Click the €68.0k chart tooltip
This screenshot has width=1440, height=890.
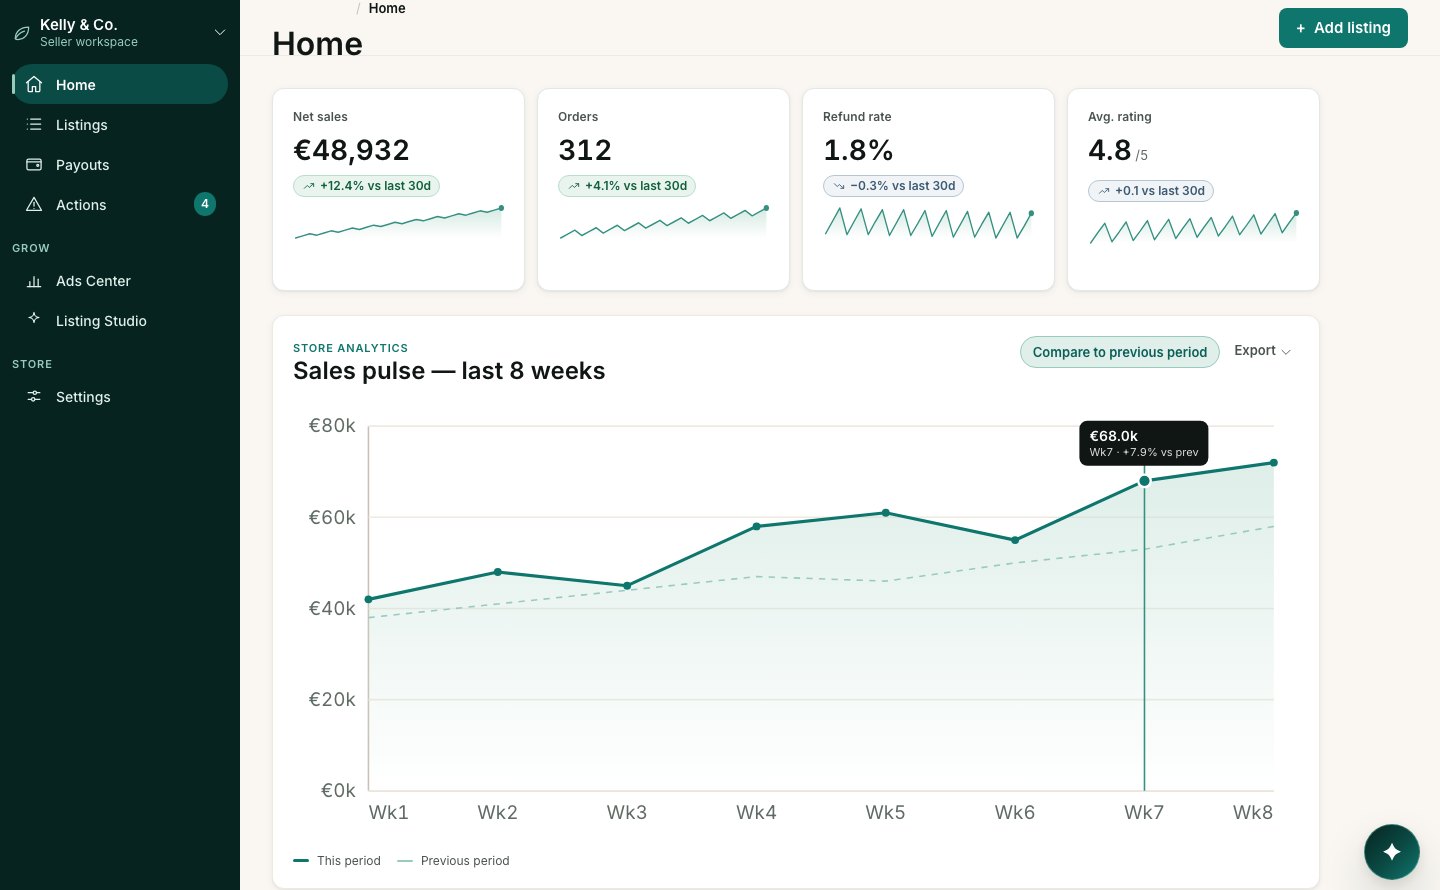coord(1144,443)
